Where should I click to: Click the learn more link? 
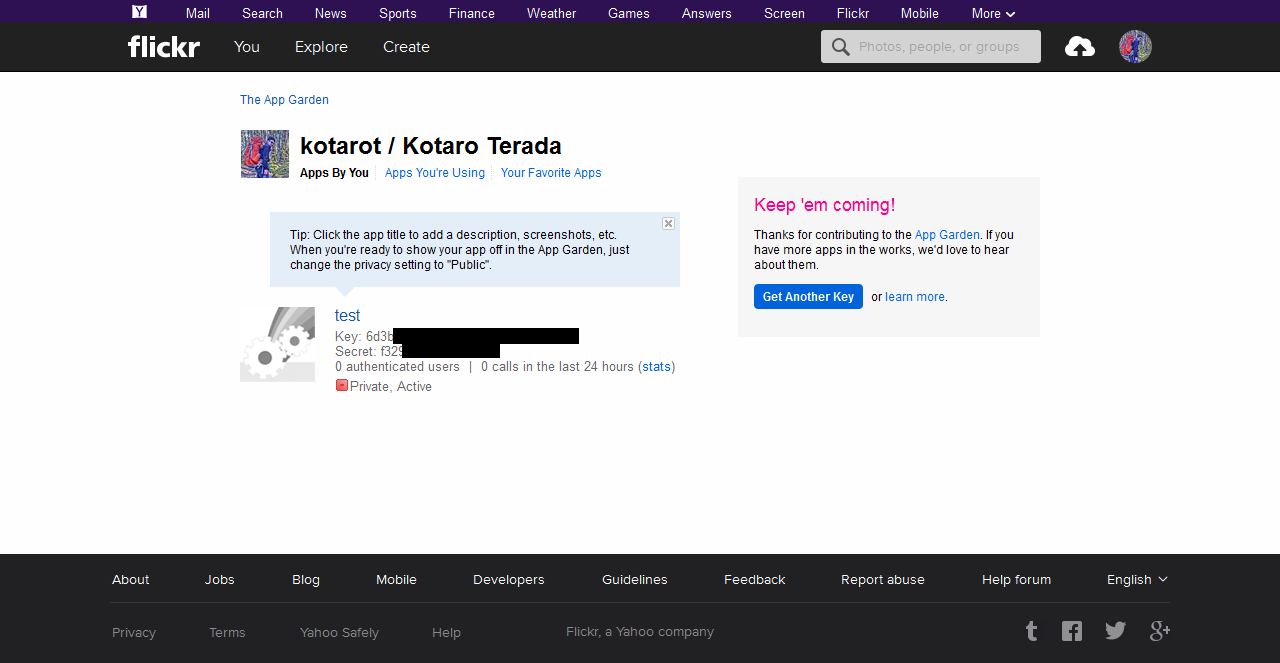(x=915, y=297)
